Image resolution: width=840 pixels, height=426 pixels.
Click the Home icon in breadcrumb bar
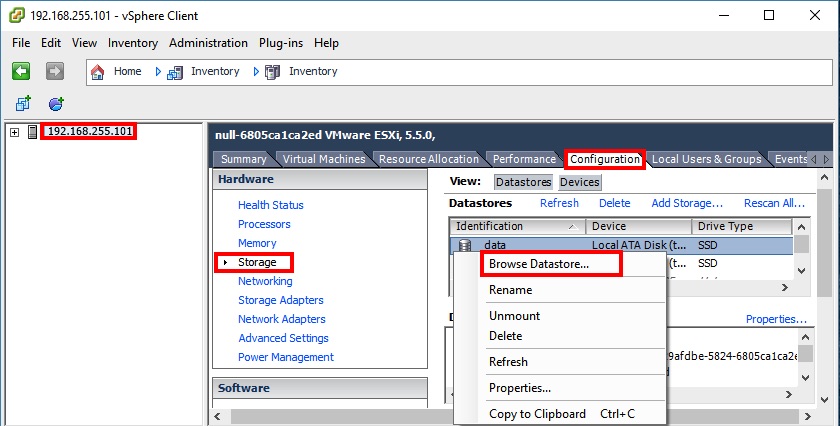pos(98,72)
